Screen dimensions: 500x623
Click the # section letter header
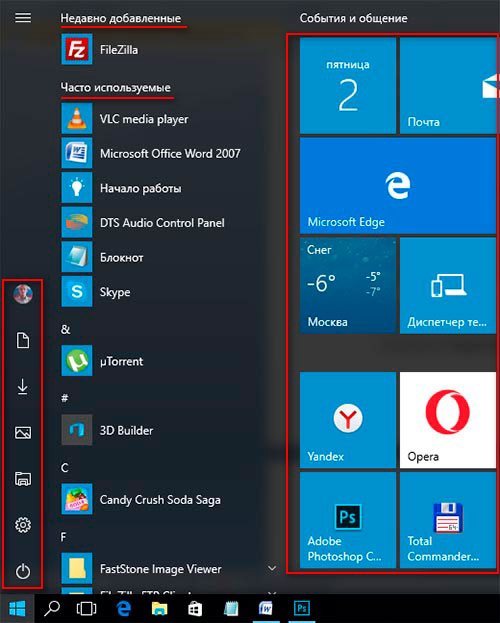pos(65,398)
